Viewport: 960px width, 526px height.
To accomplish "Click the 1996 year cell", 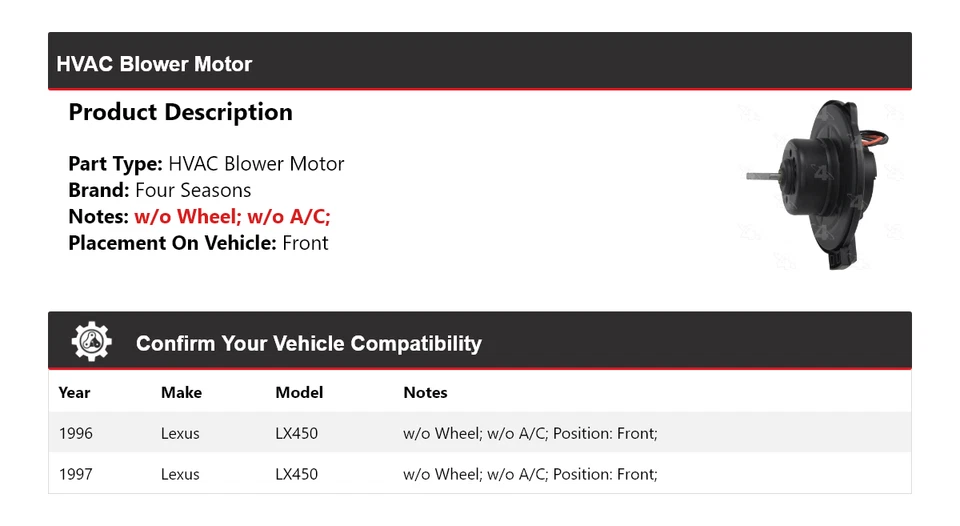I will tap(75, 433).
